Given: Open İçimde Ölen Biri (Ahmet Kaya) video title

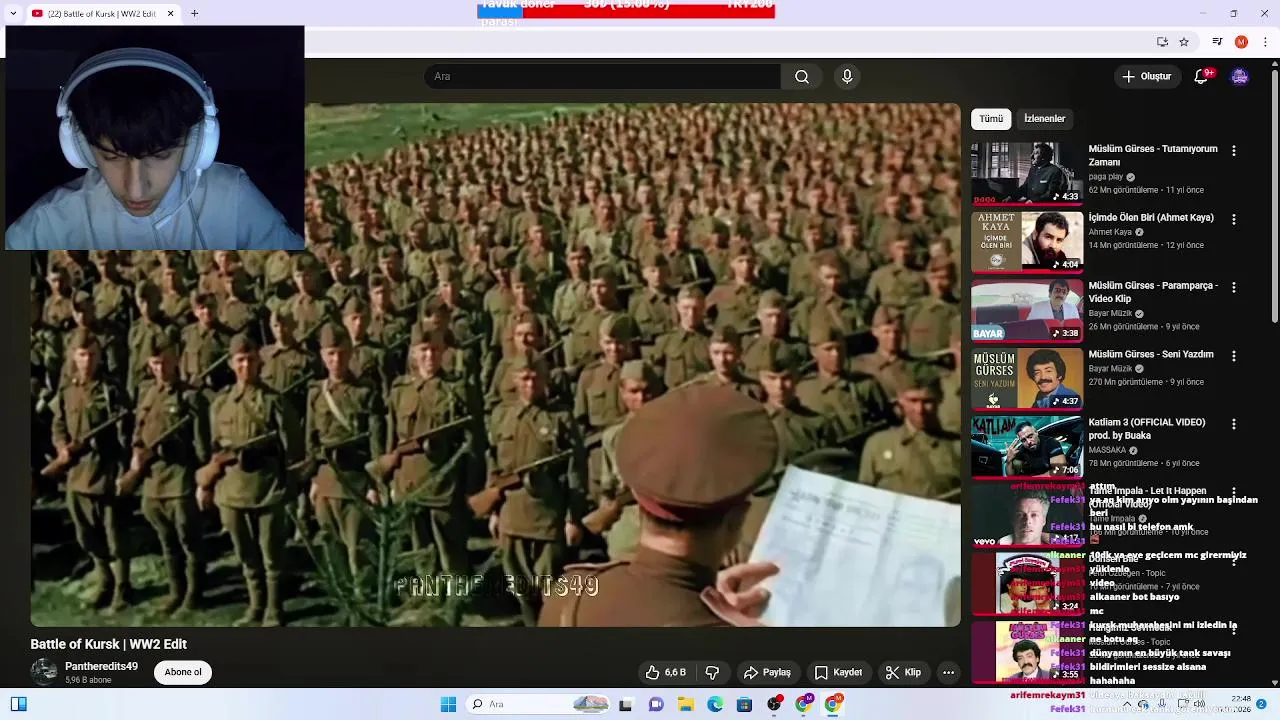Looking at the screenshot, I should pos(1151,217).
